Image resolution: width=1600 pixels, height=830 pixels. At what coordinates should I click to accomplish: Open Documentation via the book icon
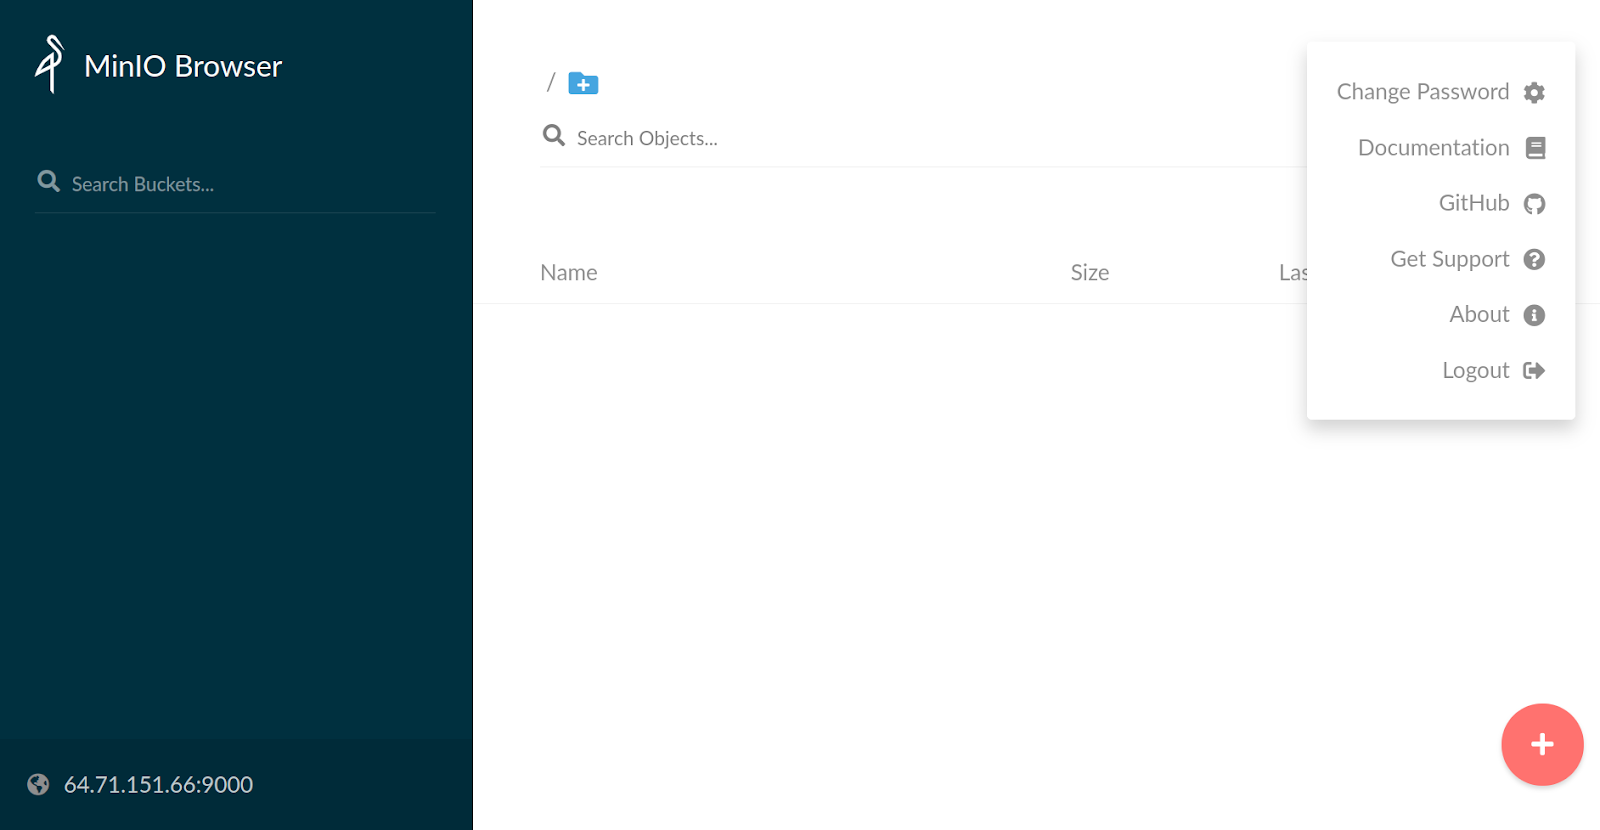pyautogui.click(x=1535, y=148)
